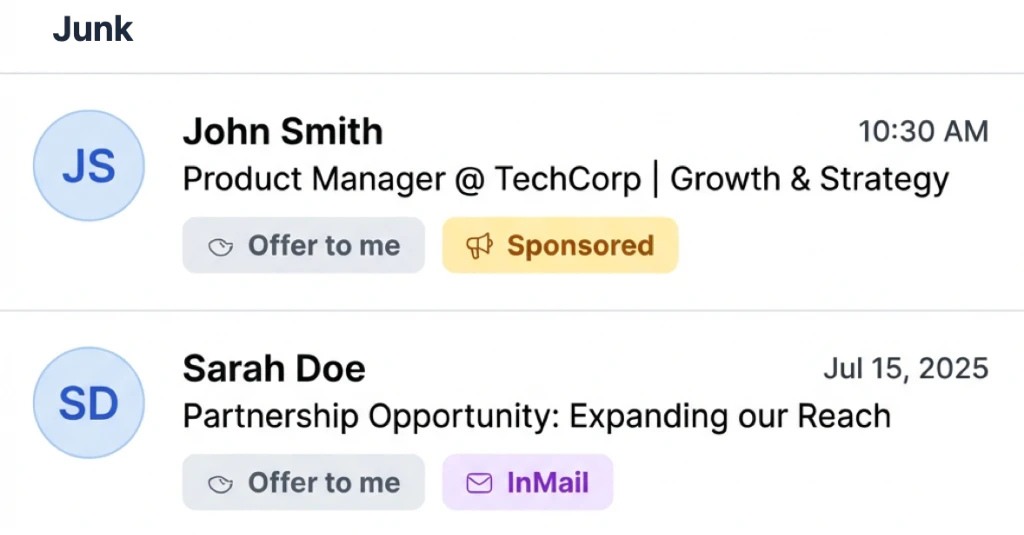1024x535 pixels.
Task: Select the Growth & Strategy text in subject
Action: [x=809, y=180]
